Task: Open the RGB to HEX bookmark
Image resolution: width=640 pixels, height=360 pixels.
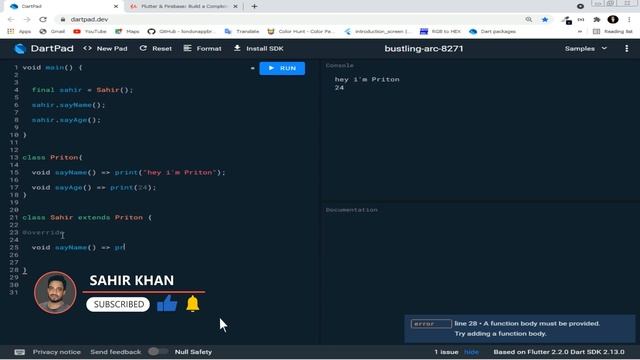Action: coord(440,31)
